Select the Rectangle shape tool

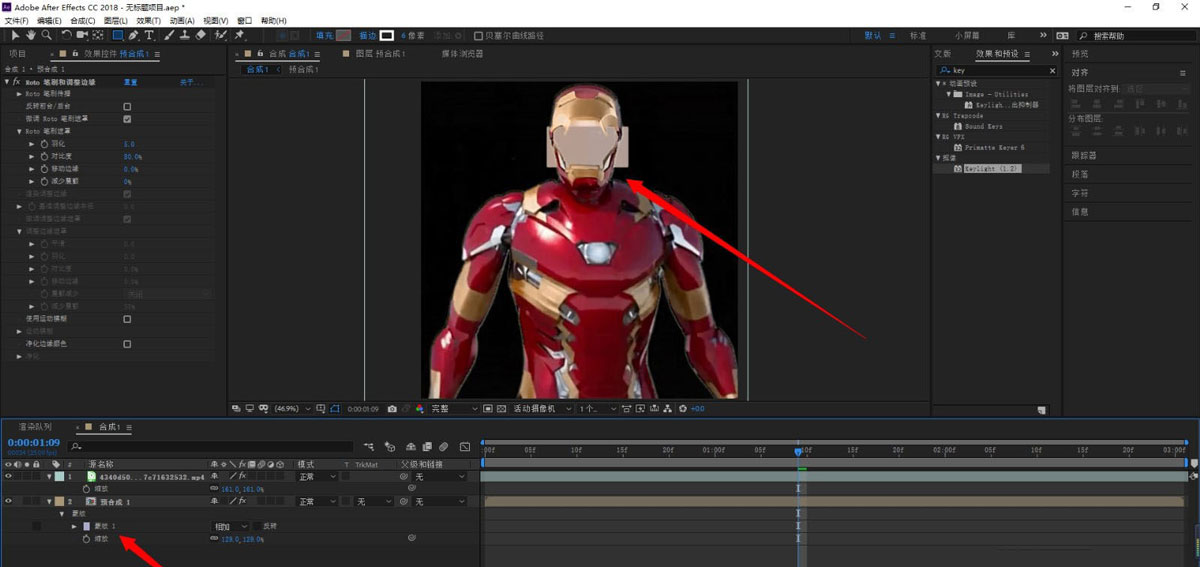coord(118,35)
